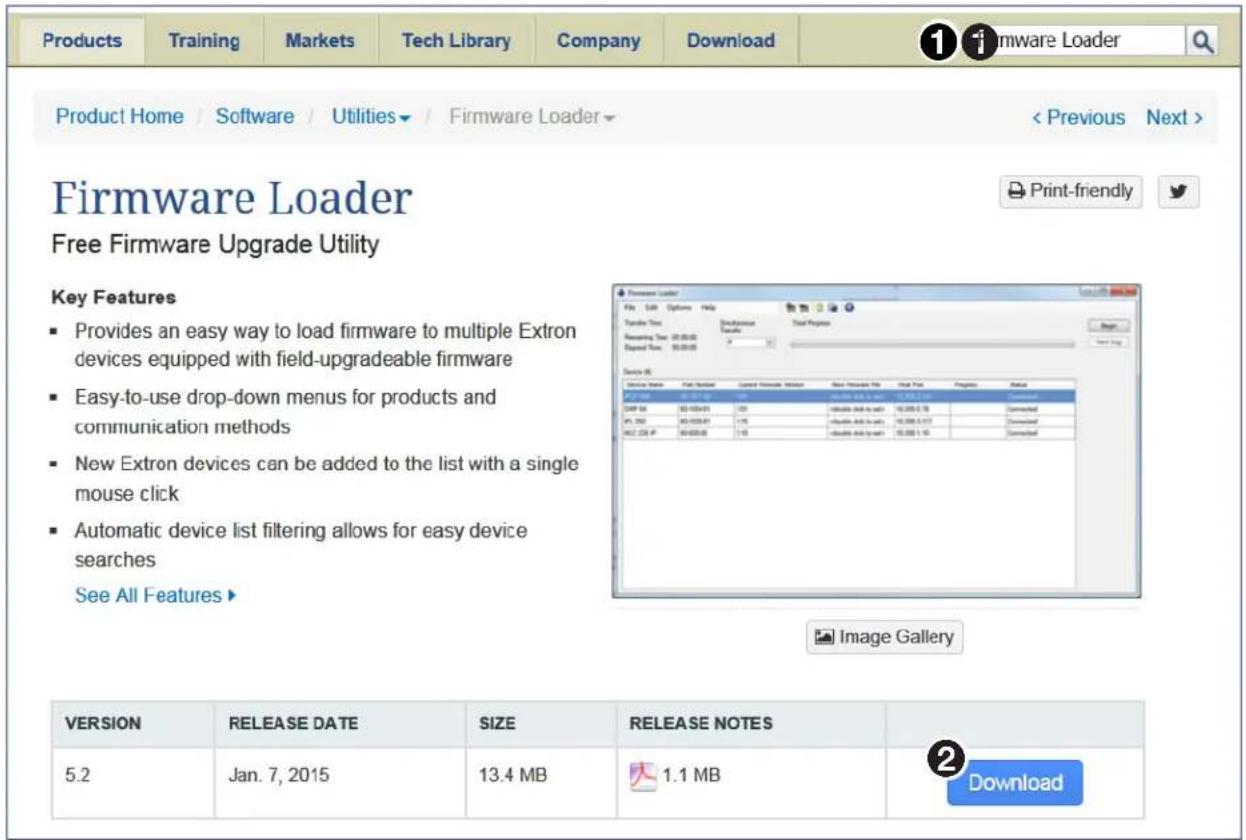Viewport: 1246px width, 840px height.
Task: Click the search magnifier icon
Action: tap(1201, 41)
